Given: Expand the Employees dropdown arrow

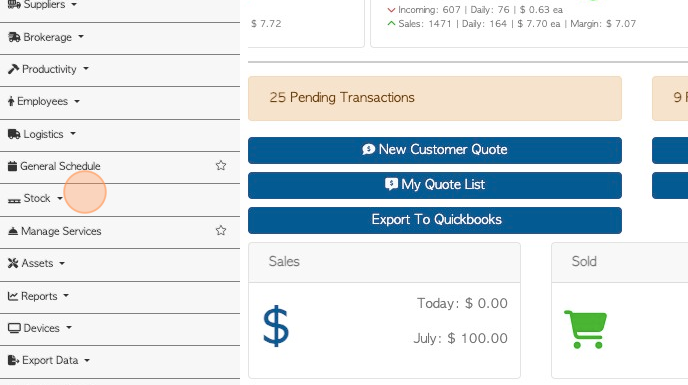Looking at the screenshot, I should coord(77,101).
